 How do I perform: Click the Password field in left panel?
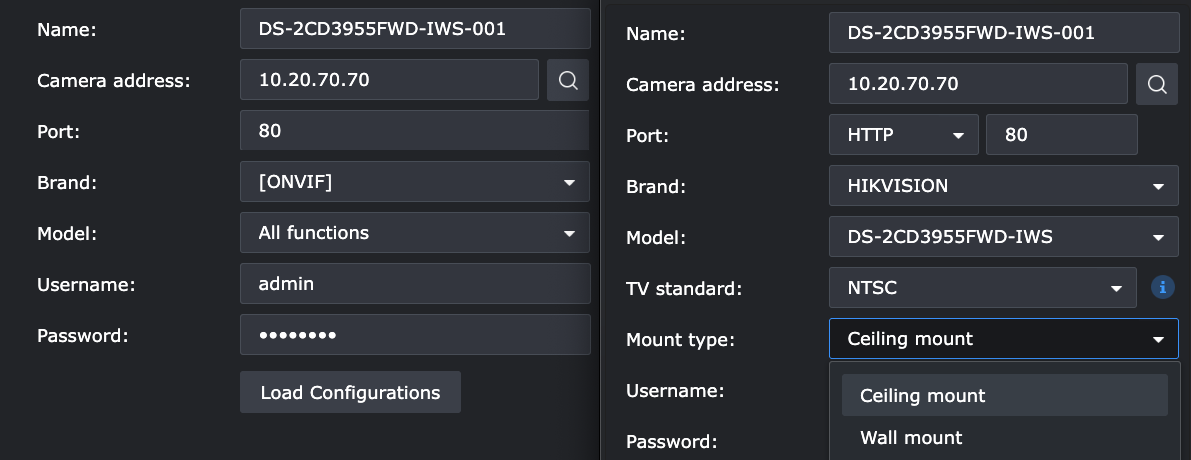(415, 335)
